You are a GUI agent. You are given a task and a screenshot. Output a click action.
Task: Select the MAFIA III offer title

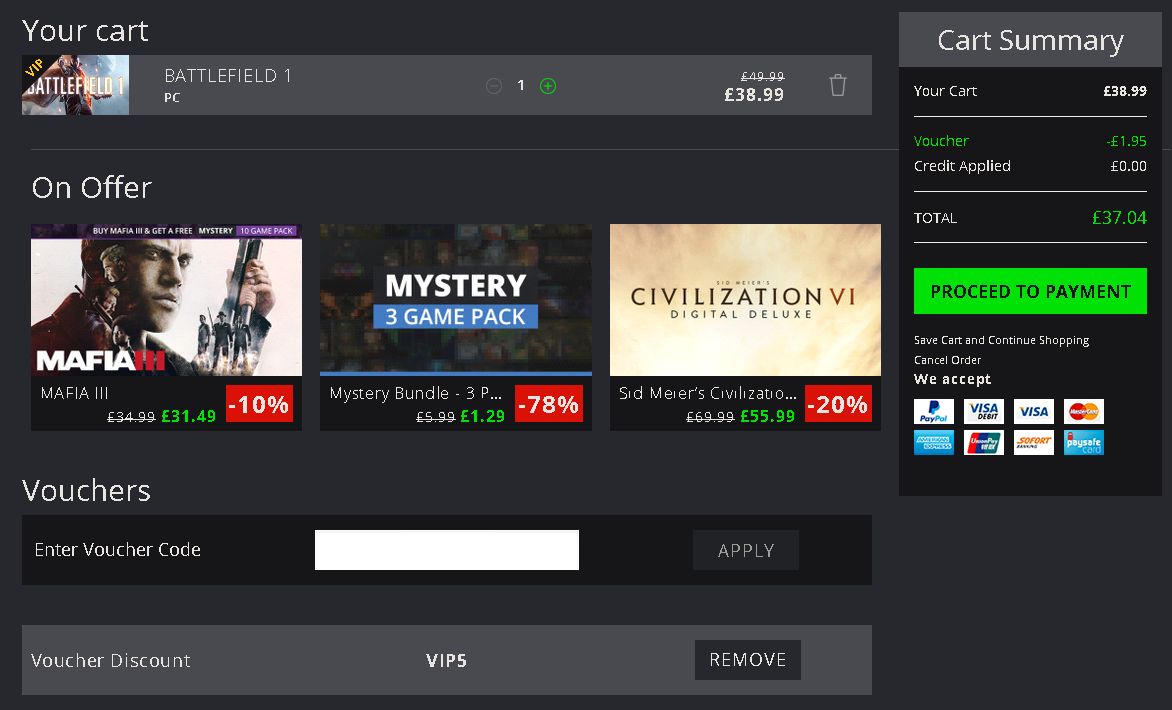75,393
